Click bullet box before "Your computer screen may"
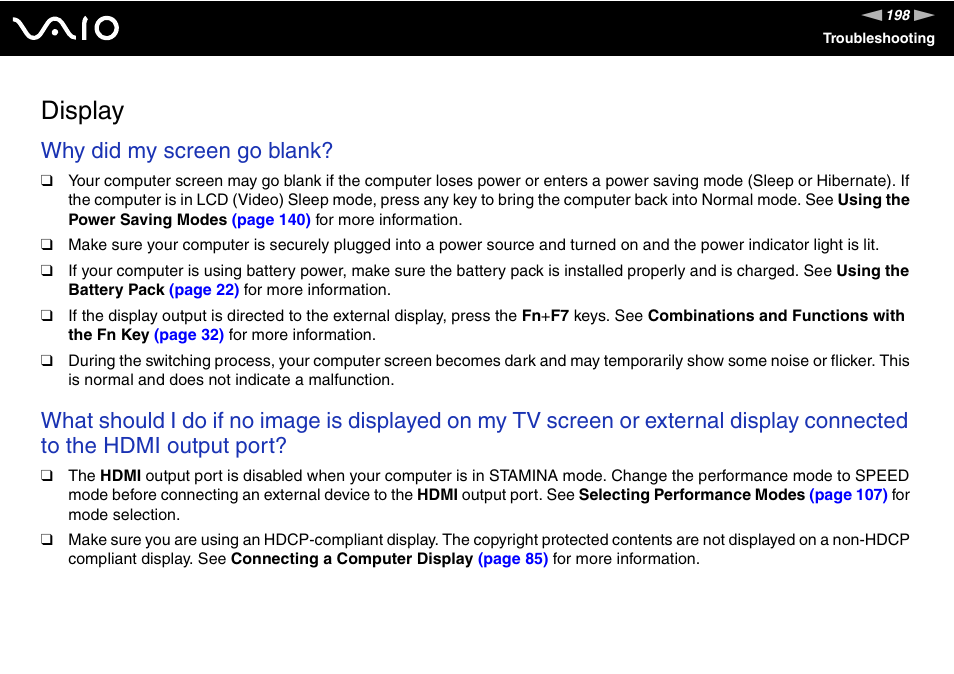 click(47, 180)
